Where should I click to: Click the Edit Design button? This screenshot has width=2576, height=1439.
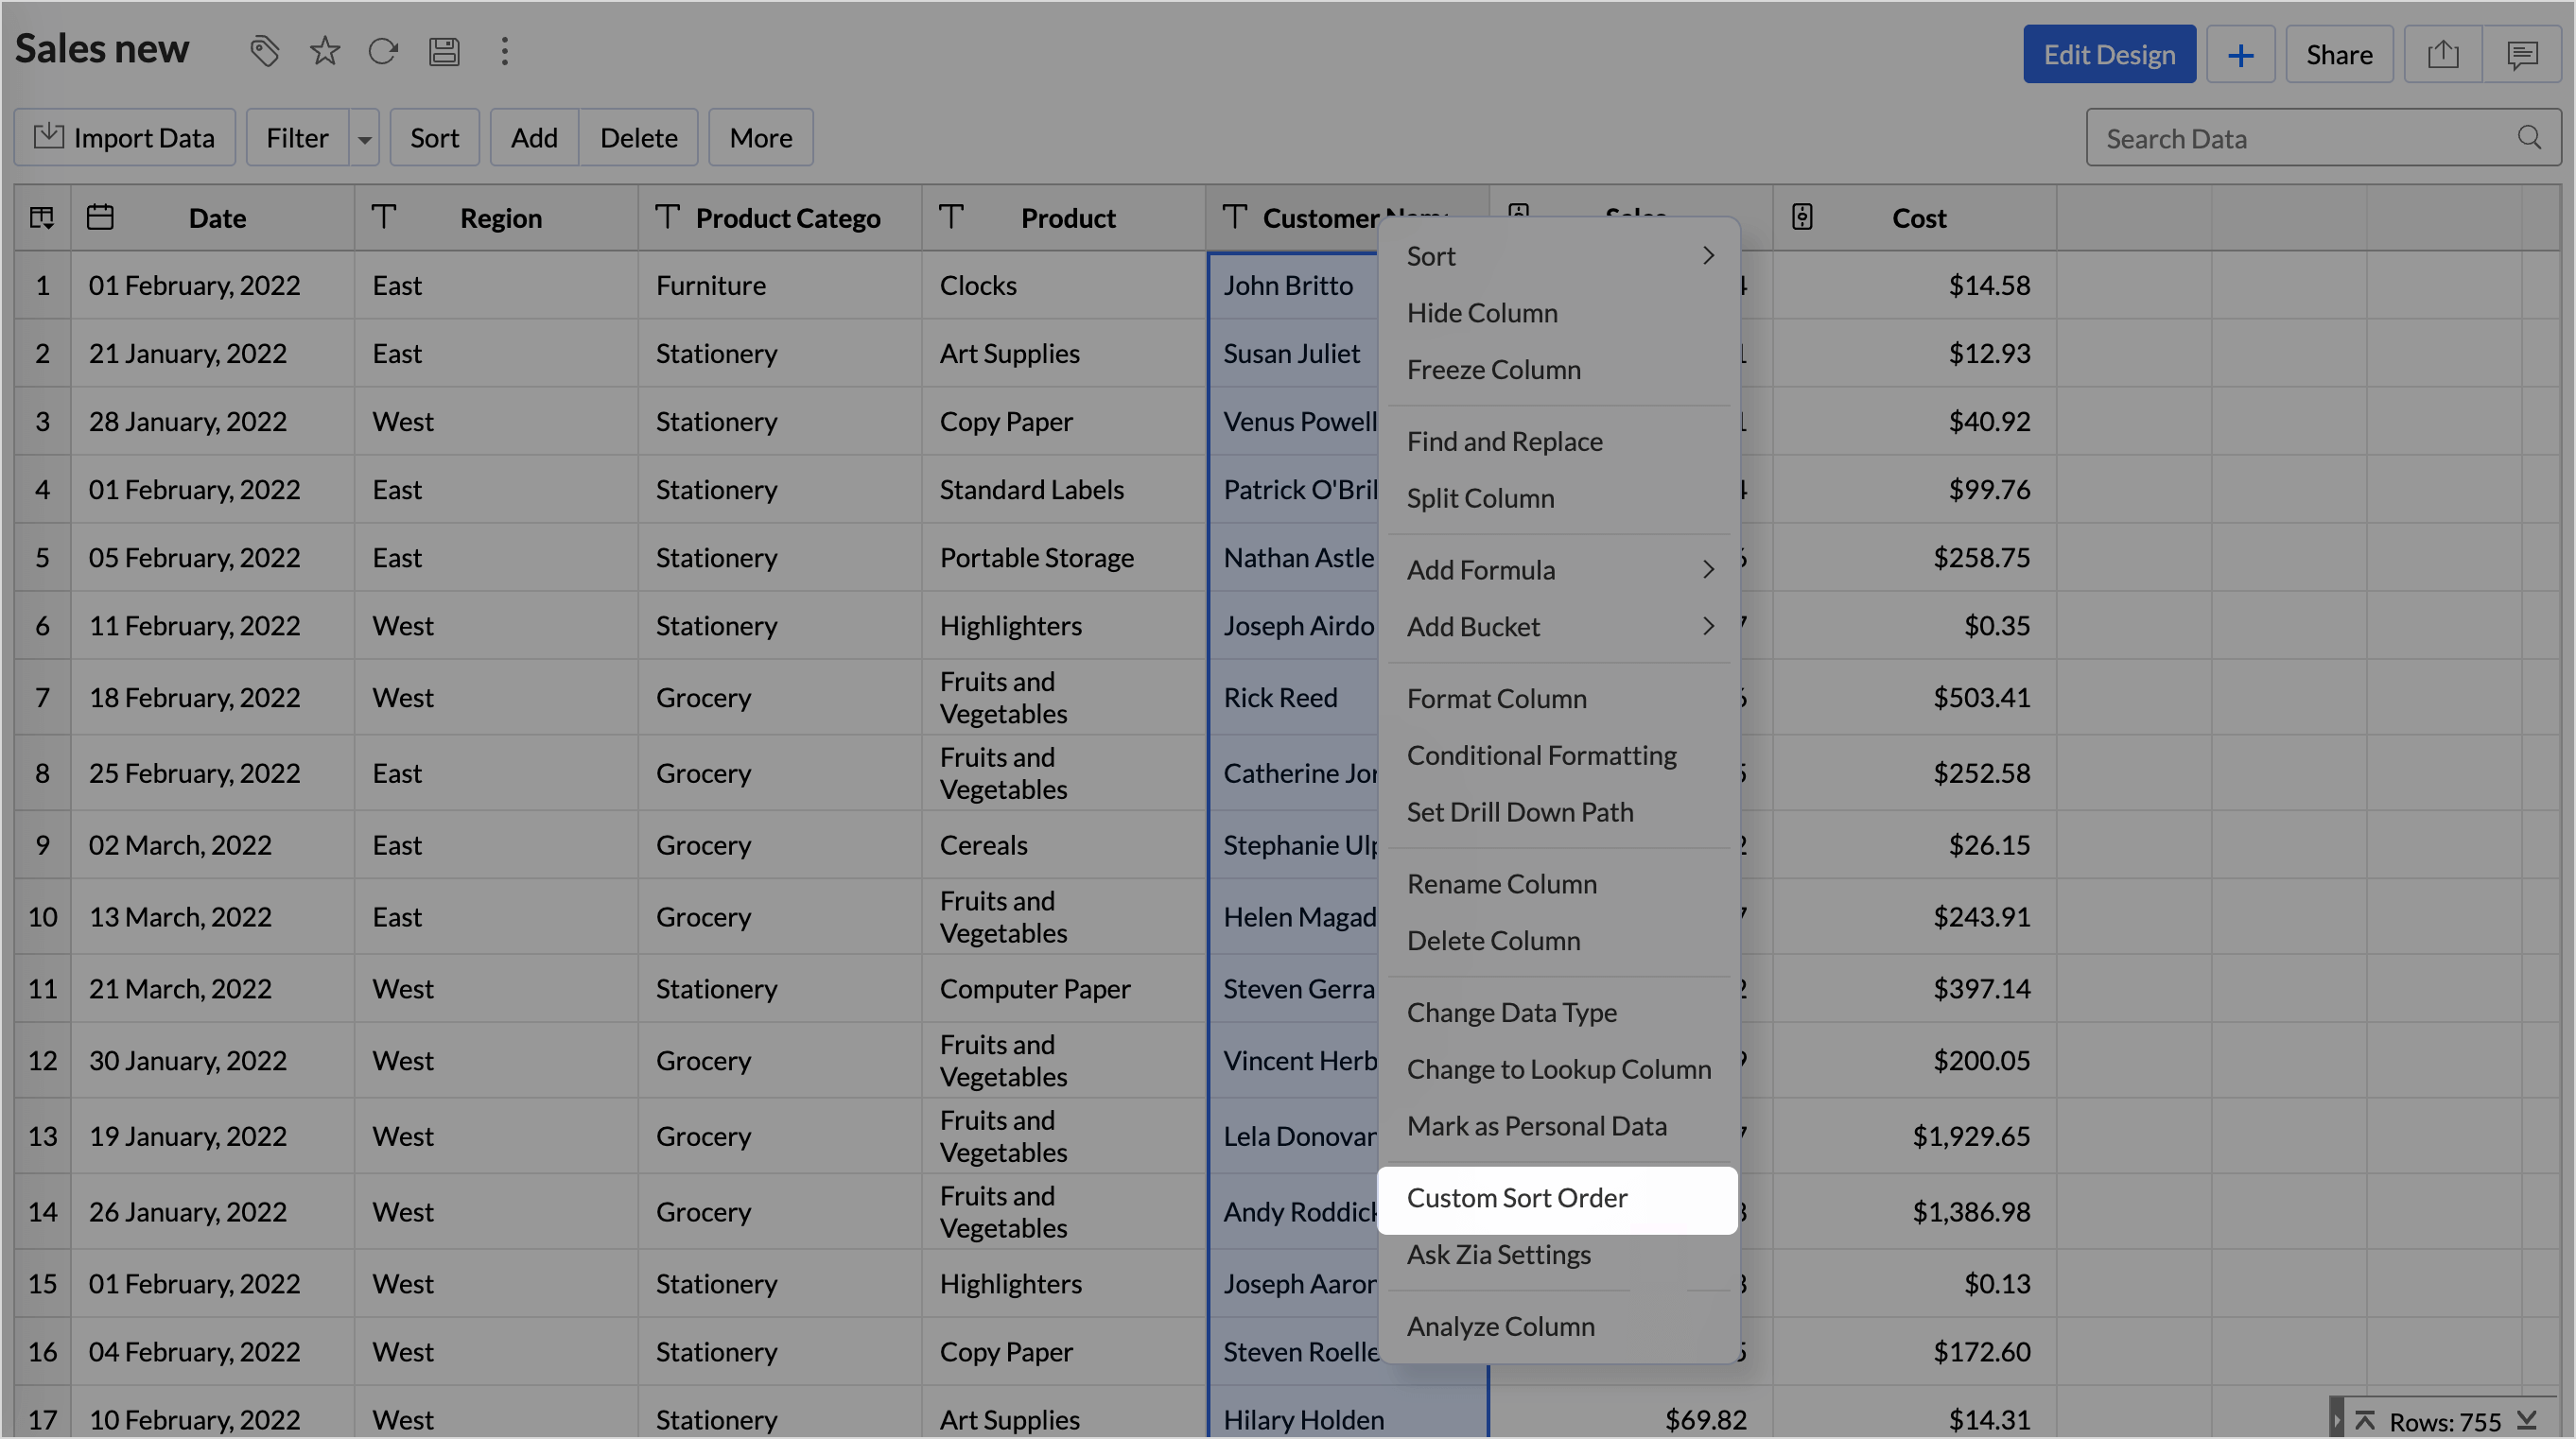[2109, 54]
